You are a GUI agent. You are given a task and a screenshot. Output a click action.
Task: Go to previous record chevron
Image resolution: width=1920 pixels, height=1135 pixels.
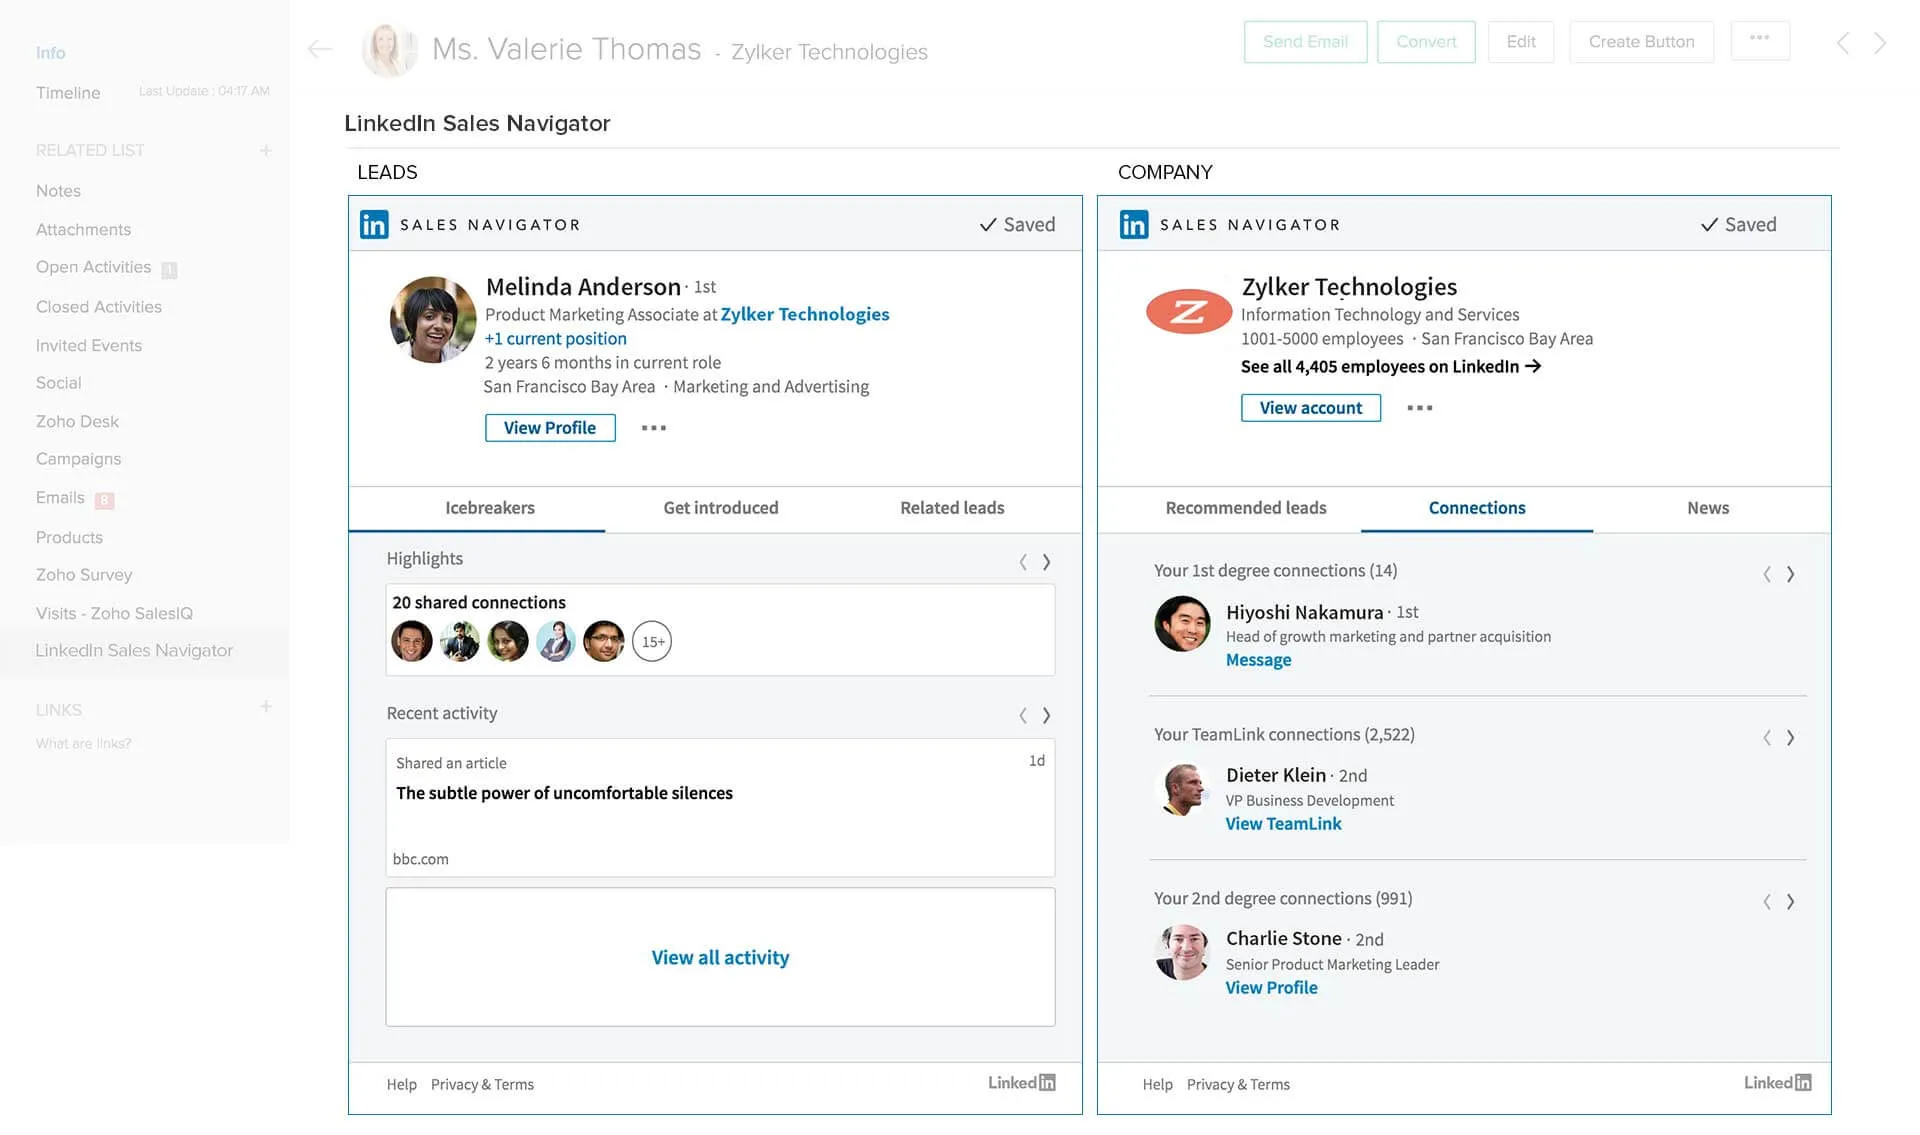tap(1843, 43)
